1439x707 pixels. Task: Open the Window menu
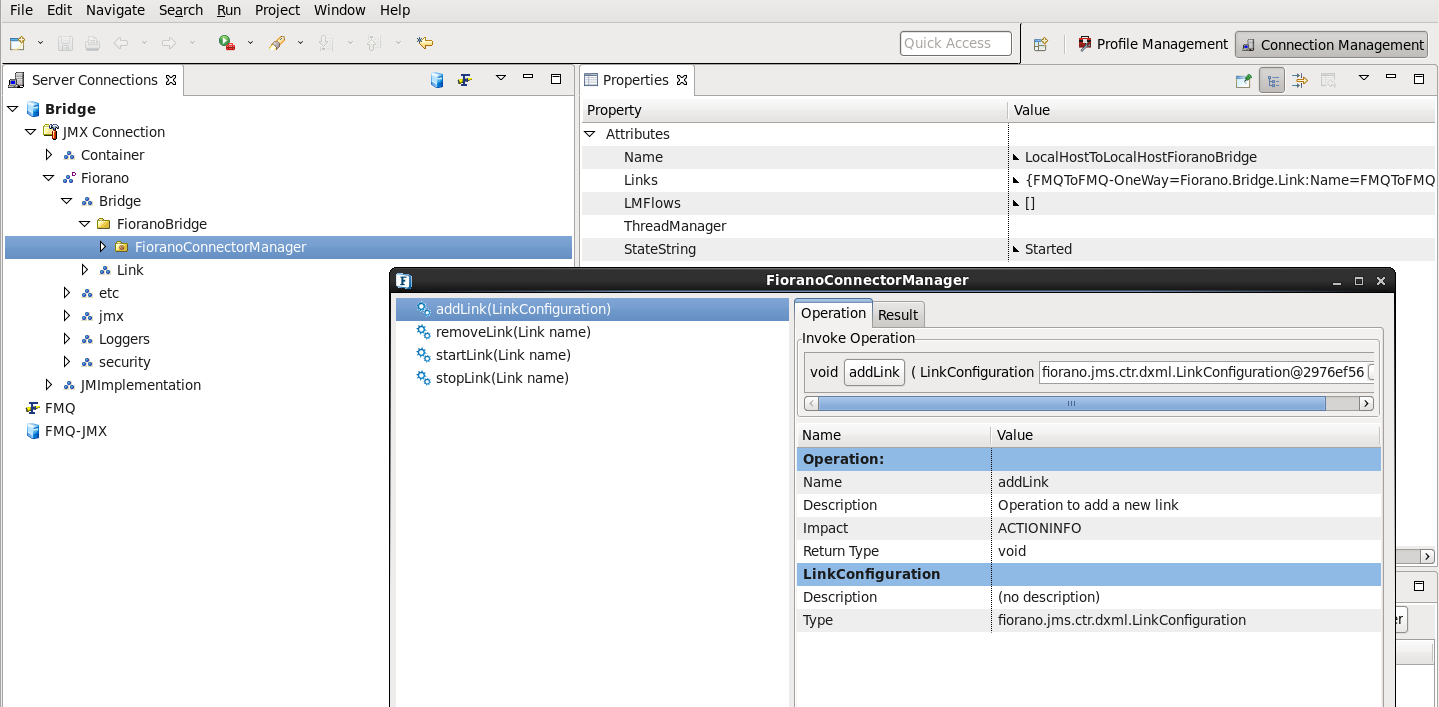340,10
